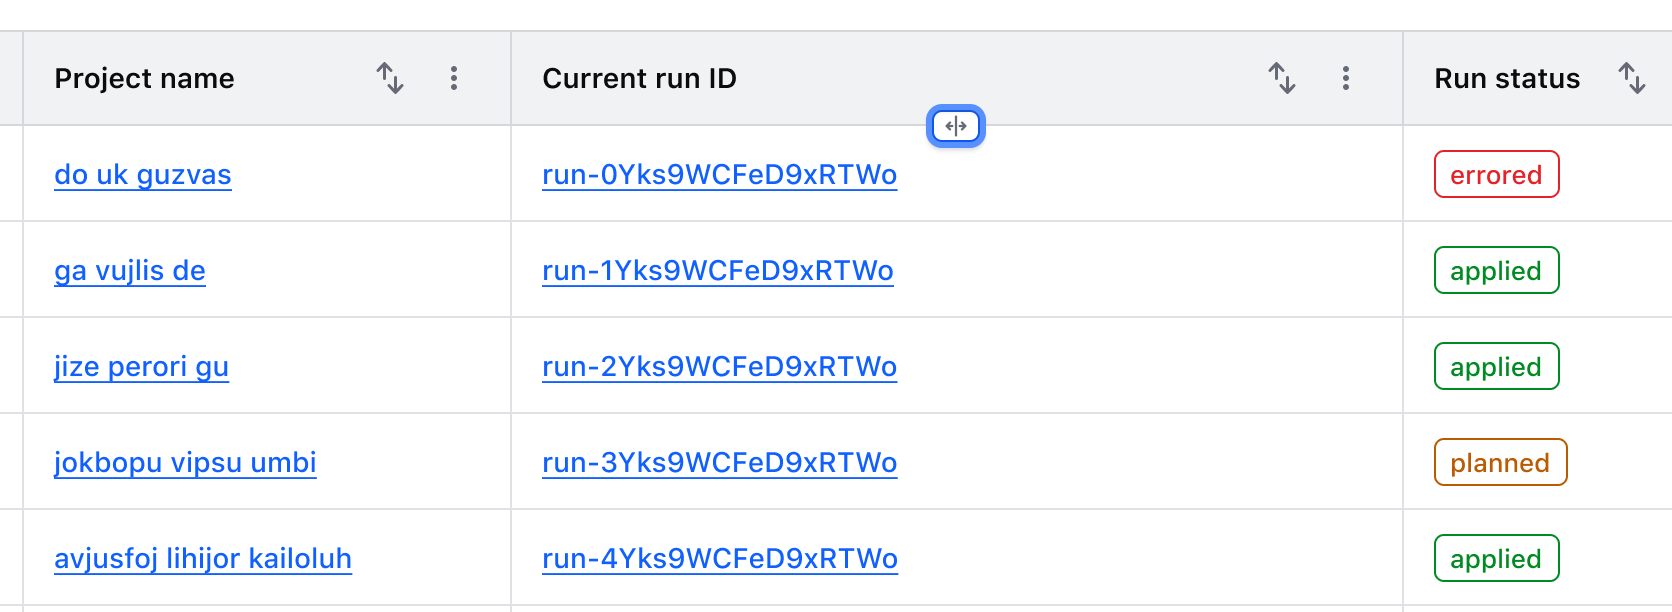Open run-0Yks9WCFeD9xRTWo run link
Viewport: 1672px width, 612px height.
(x=719, y=175)
